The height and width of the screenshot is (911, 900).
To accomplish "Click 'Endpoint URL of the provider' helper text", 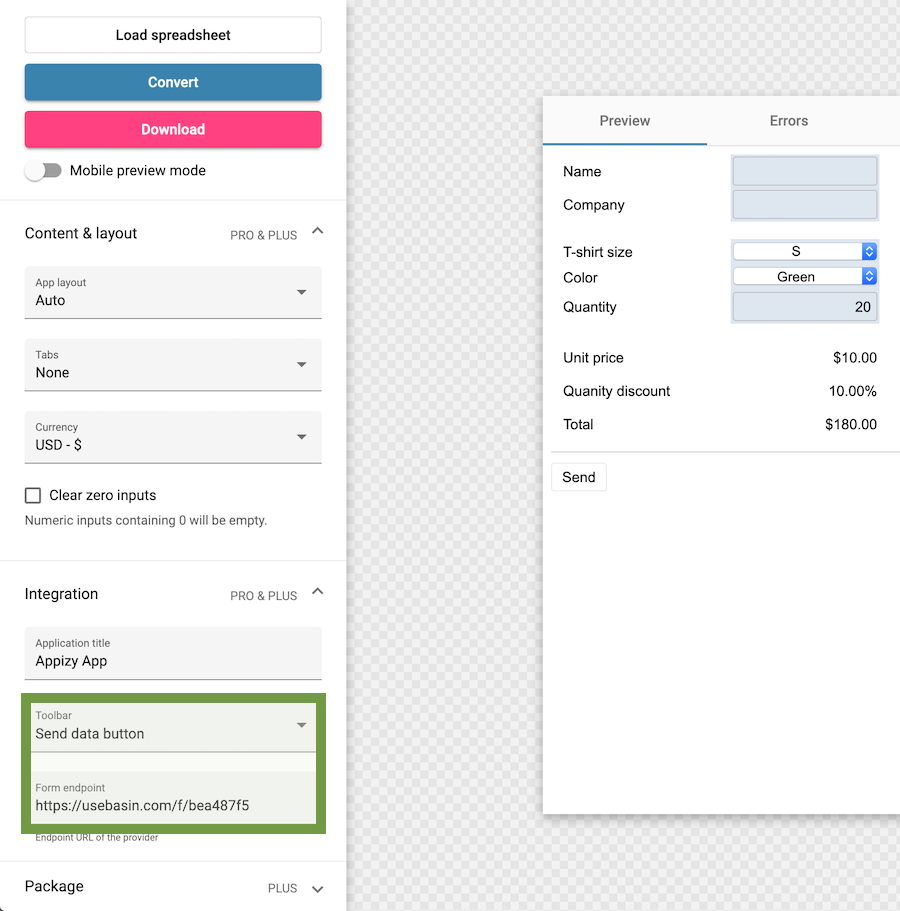I will [x=96, y=837].
